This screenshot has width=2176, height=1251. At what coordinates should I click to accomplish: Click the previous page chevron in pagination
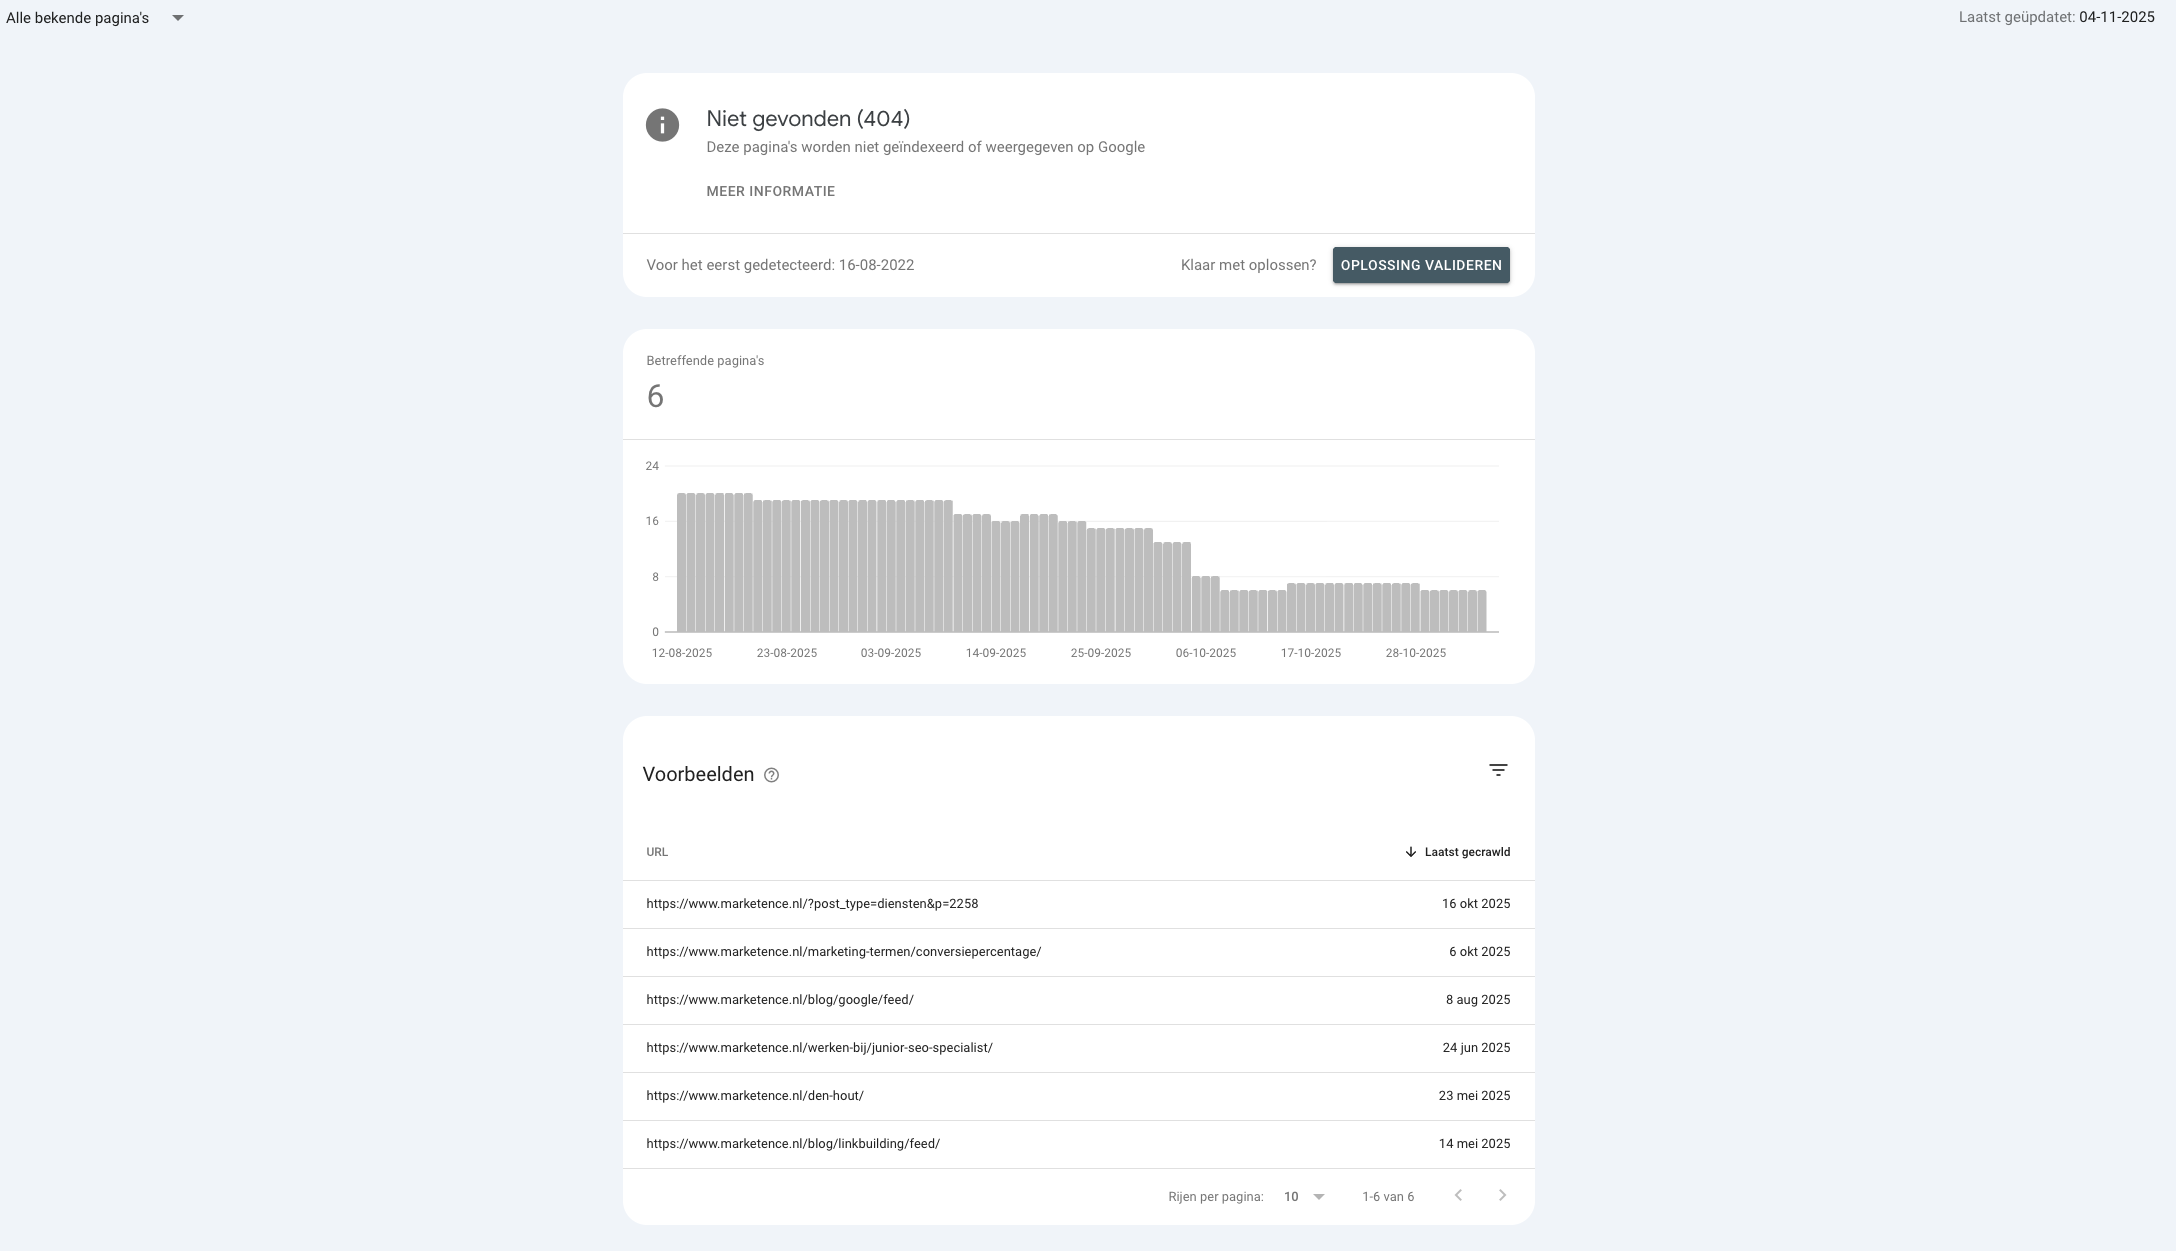click(x=1458, y=1195)
